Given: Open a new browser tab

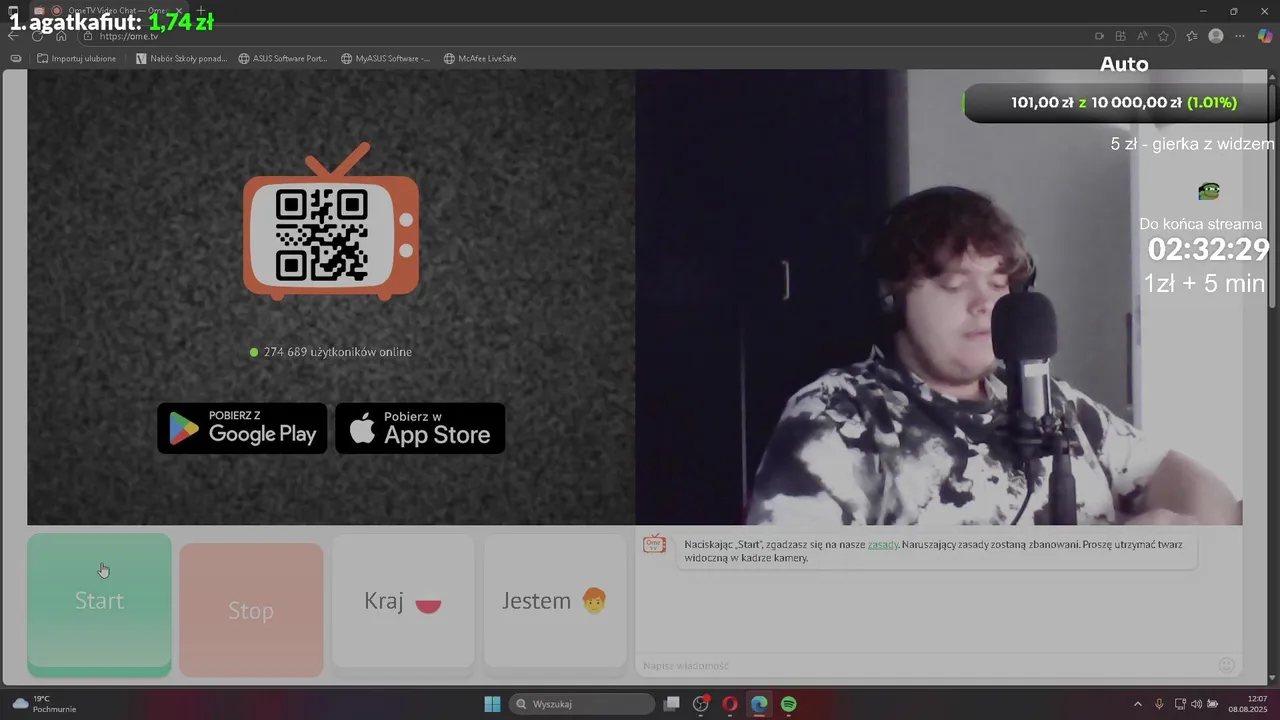Looking at the screenshot, I should 200,11.
